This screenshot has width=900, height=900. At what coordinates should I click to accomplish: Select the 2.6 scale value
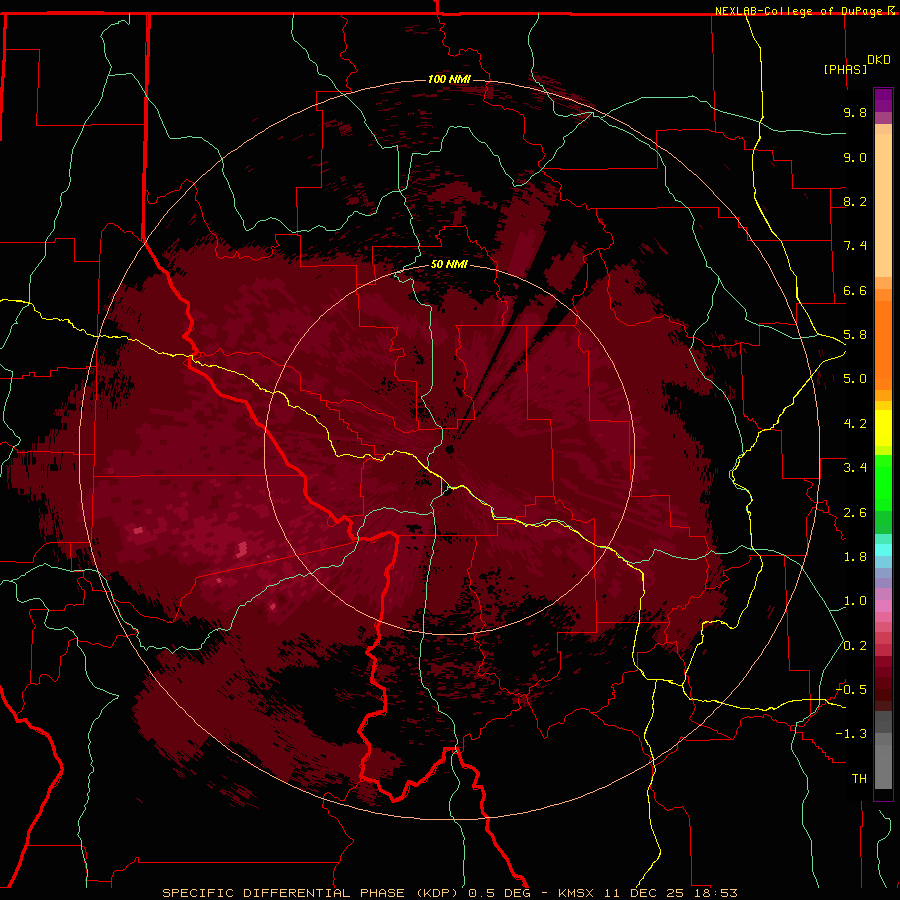[855, 513]
